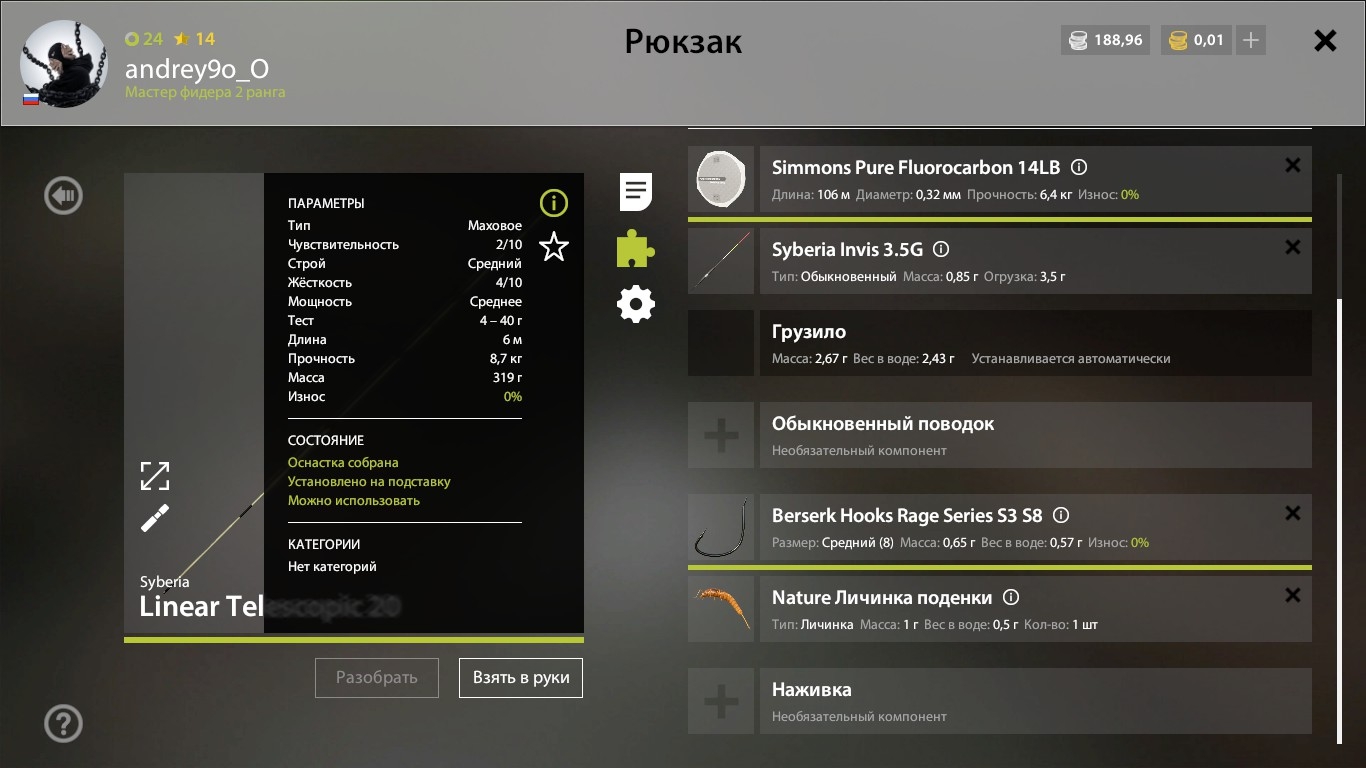The height and width of the screenshot is (768, 1366).
Task: Remove Berserk Hooks Rage Series hook
Action: [x=1292, y=513]
